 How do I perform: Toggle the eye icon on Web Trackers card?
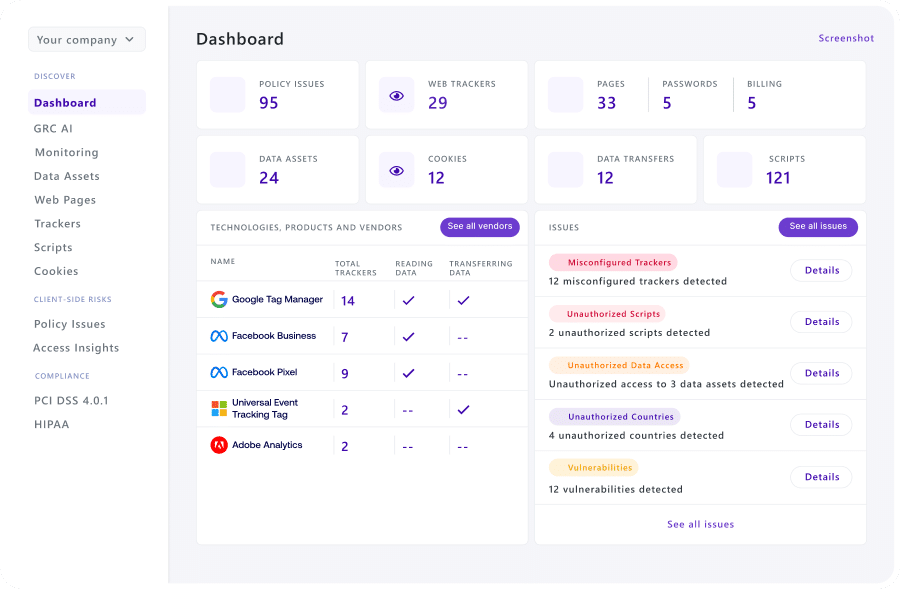tap(395, 95)
